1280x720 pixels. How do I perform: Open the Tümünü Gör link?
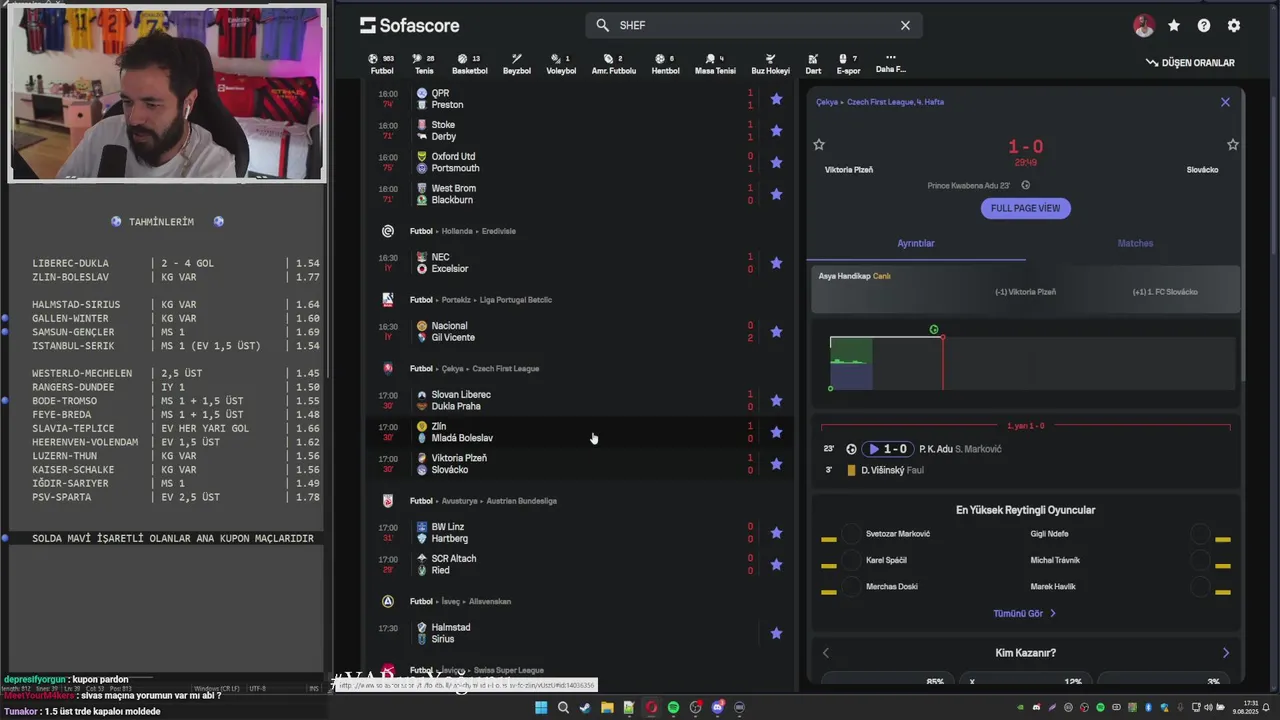click(x=1025, y=614)
